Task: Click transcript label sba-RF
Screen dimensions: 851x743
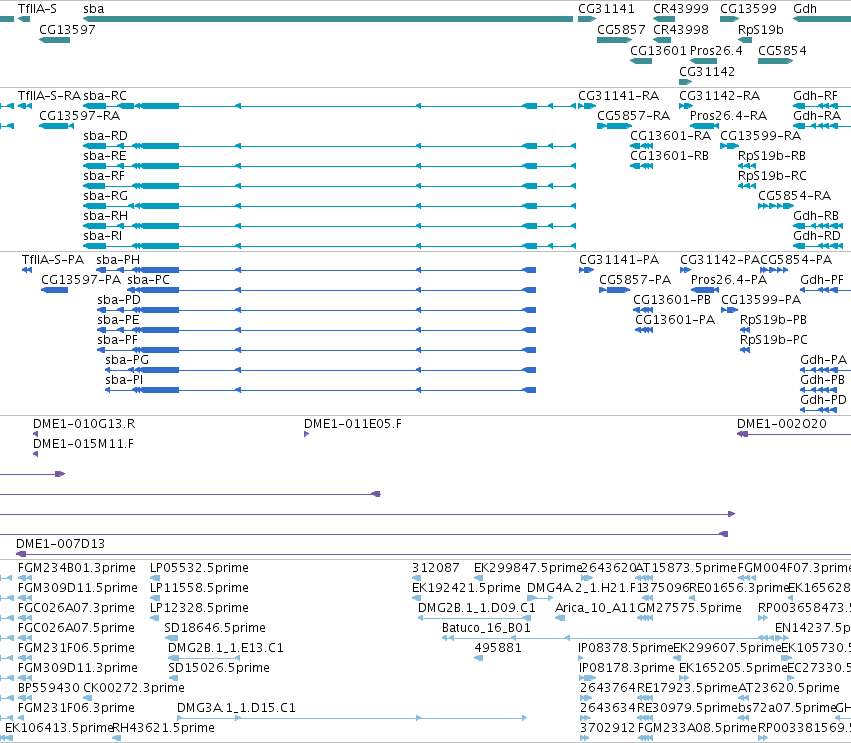Action: (104, 176)
